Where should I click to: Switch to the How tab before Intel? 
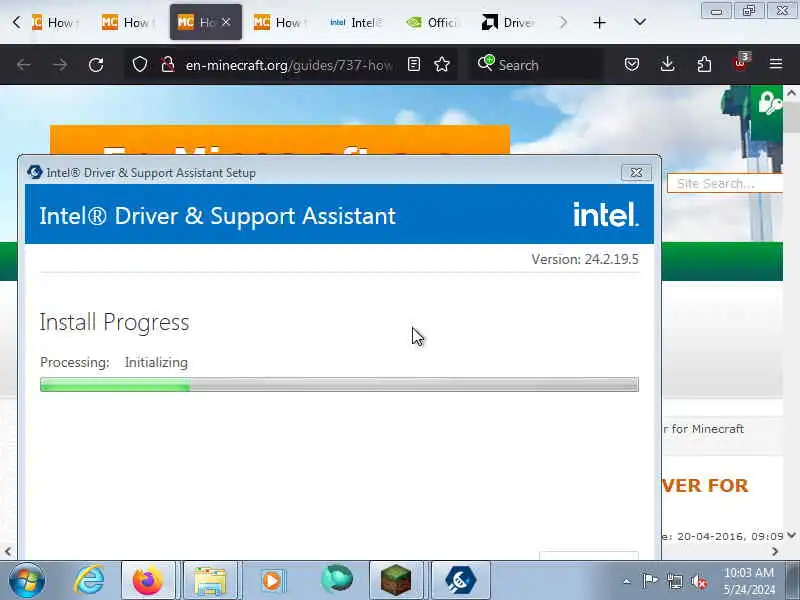click(x=280, y=22)
